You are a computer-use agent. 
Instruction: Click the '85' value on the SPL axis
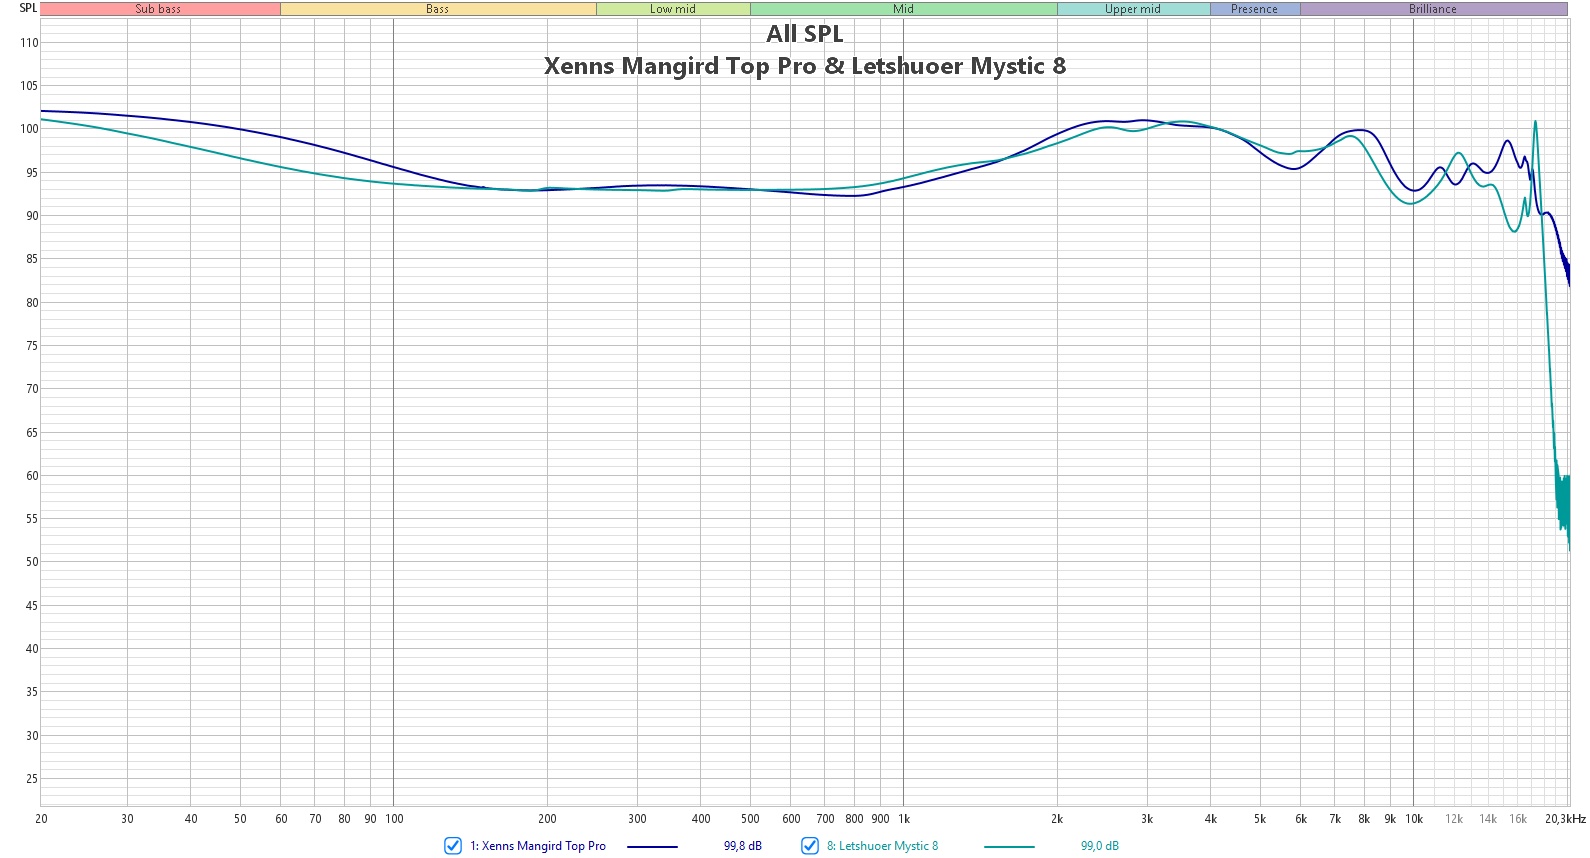coord(32,259)
